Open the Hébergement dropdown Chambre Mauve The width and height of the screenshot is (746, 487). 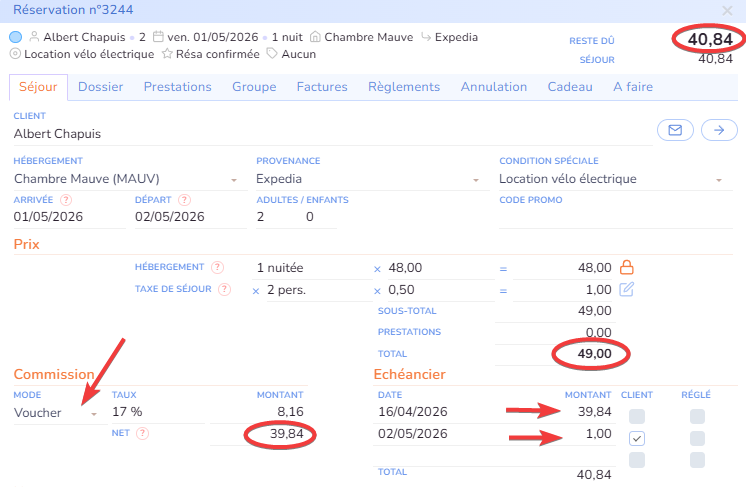(124, 180)
